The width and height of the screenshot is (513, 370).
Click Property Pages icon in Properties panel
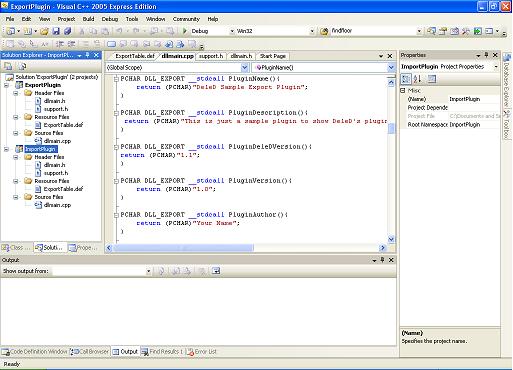(432, 79)
